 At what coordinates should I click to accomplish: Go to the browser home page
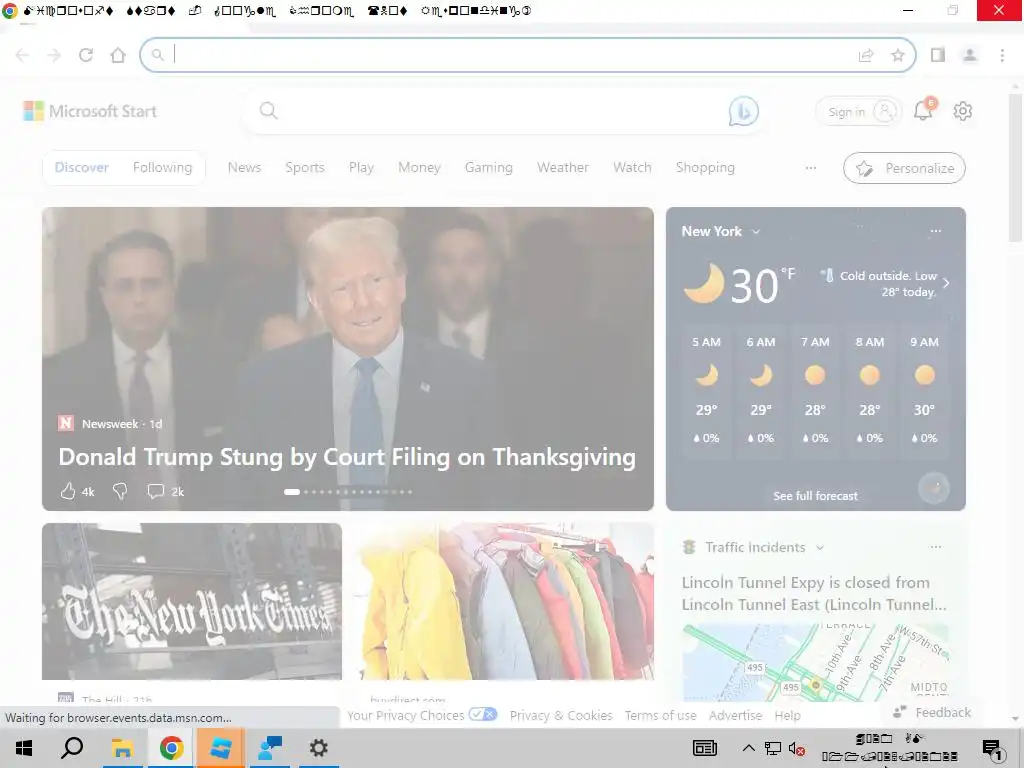118,56
